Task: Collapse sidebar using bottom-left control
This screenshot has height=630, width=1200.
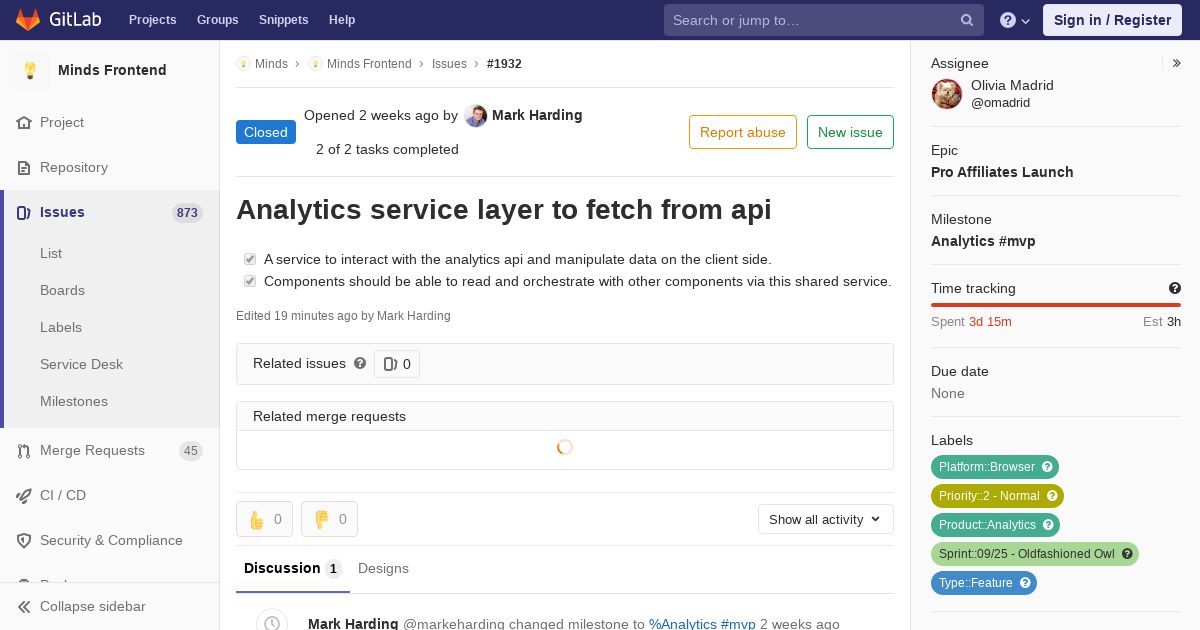Action: (82, 606)
